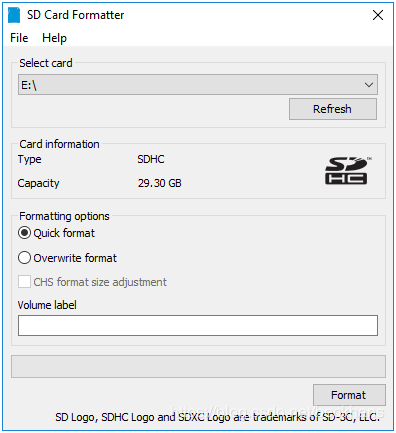The height and width of the screenshot is (433, 396).
Task: Click the SD-3C trademark notice text
Action: pos(217,417)
